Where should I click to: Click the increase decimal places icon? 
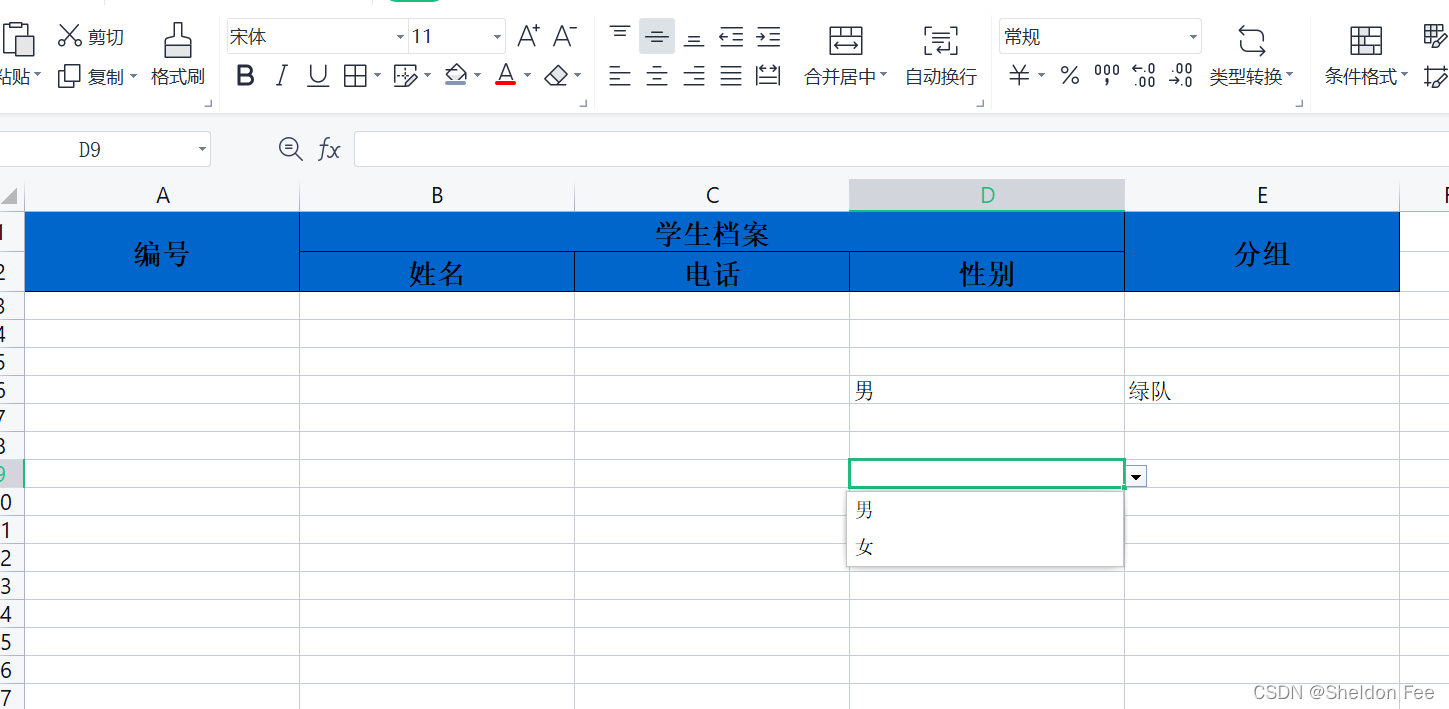point(1143,76)
